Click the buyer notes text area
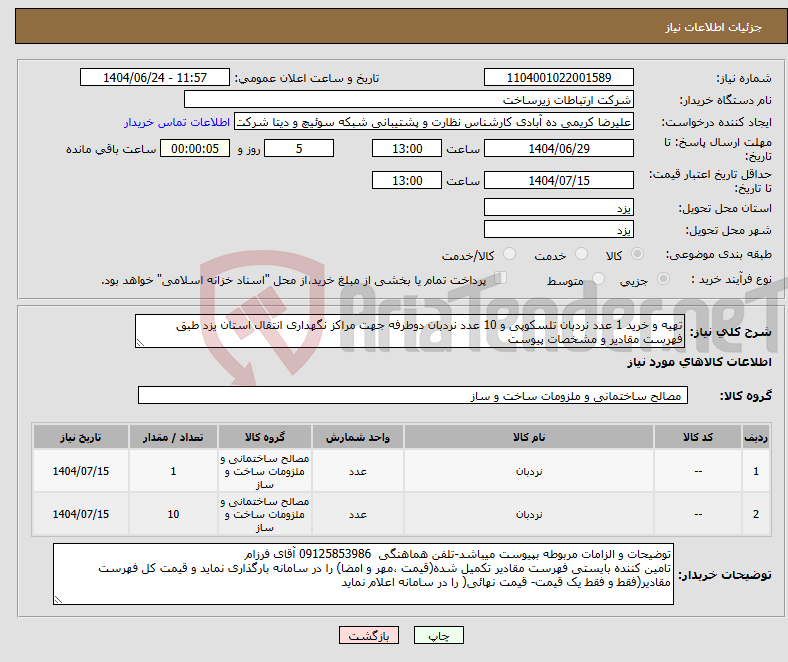The width and height of the screenshot is (788, 662). point(363,574)
